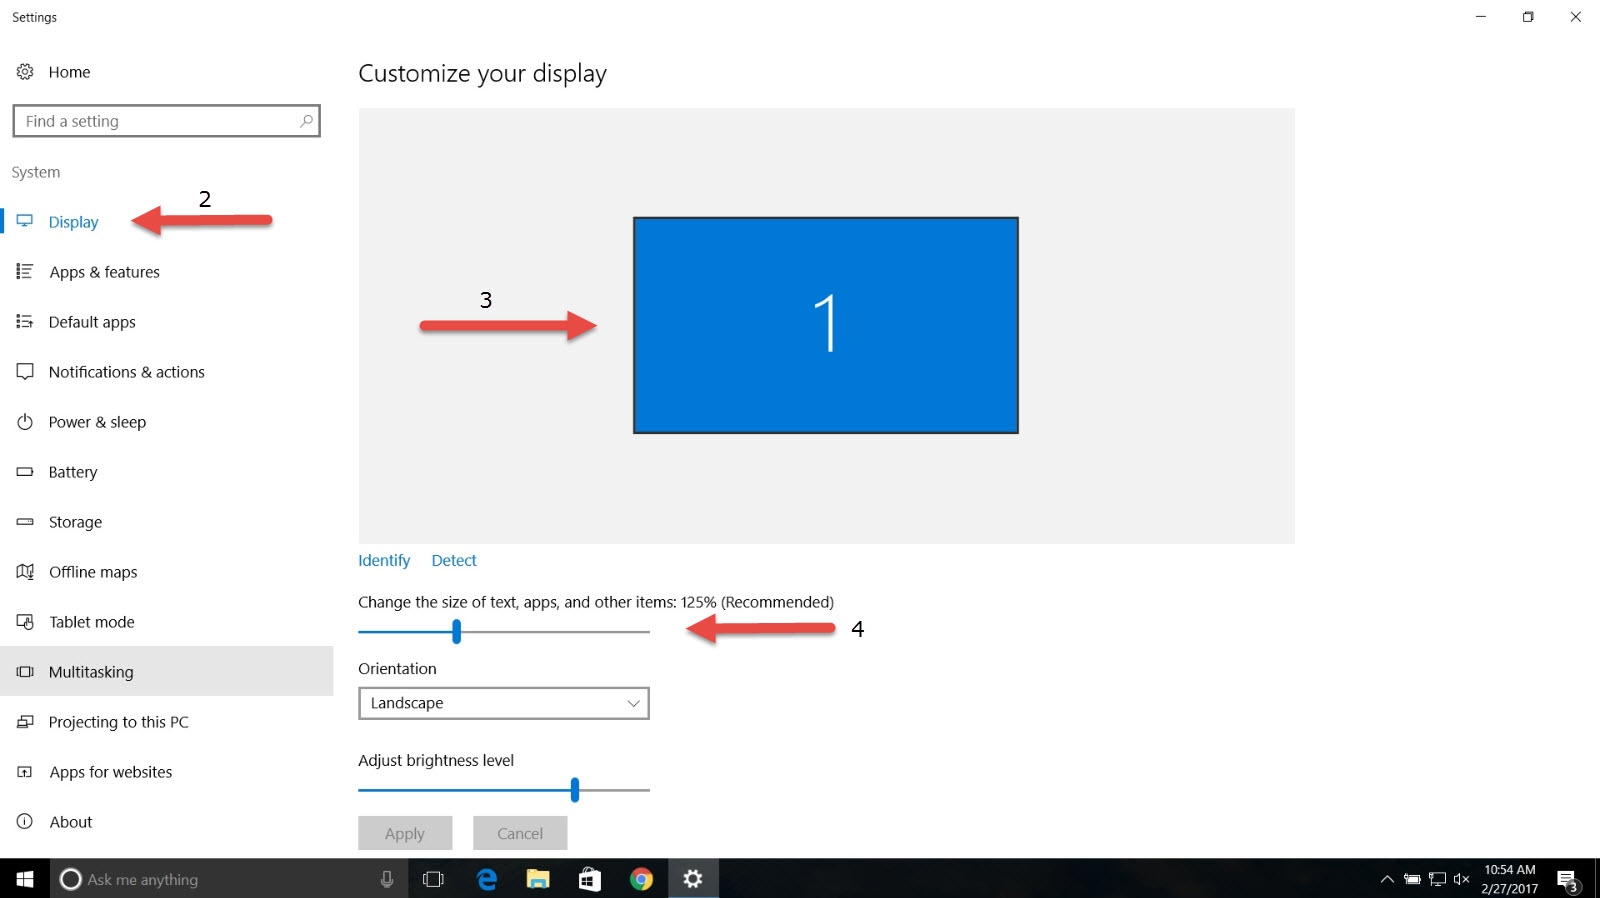Click the Detect link
This screenshot has height=898, width=1600.
pyautogui.click(x=454, y=560)
